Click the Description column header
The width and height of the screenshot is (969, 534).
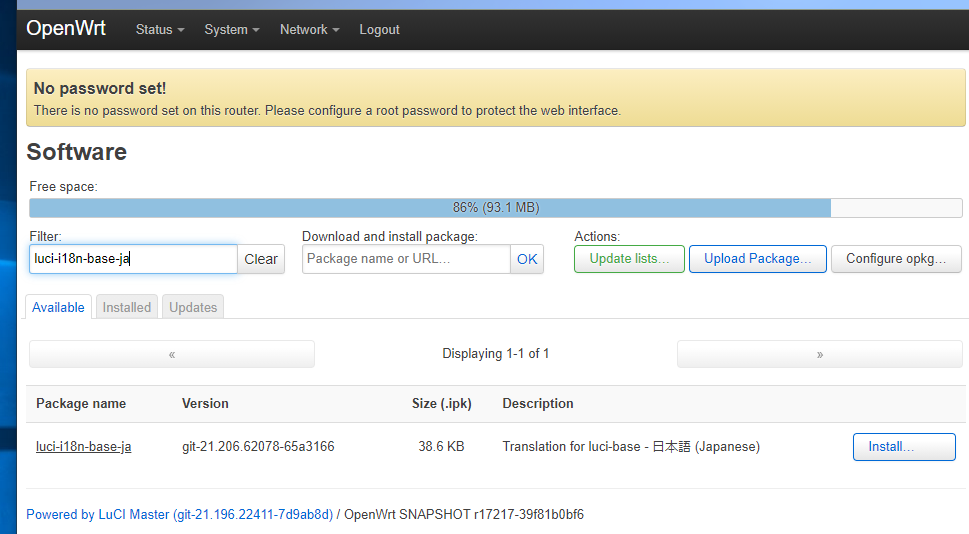click(x=538, y=404)
